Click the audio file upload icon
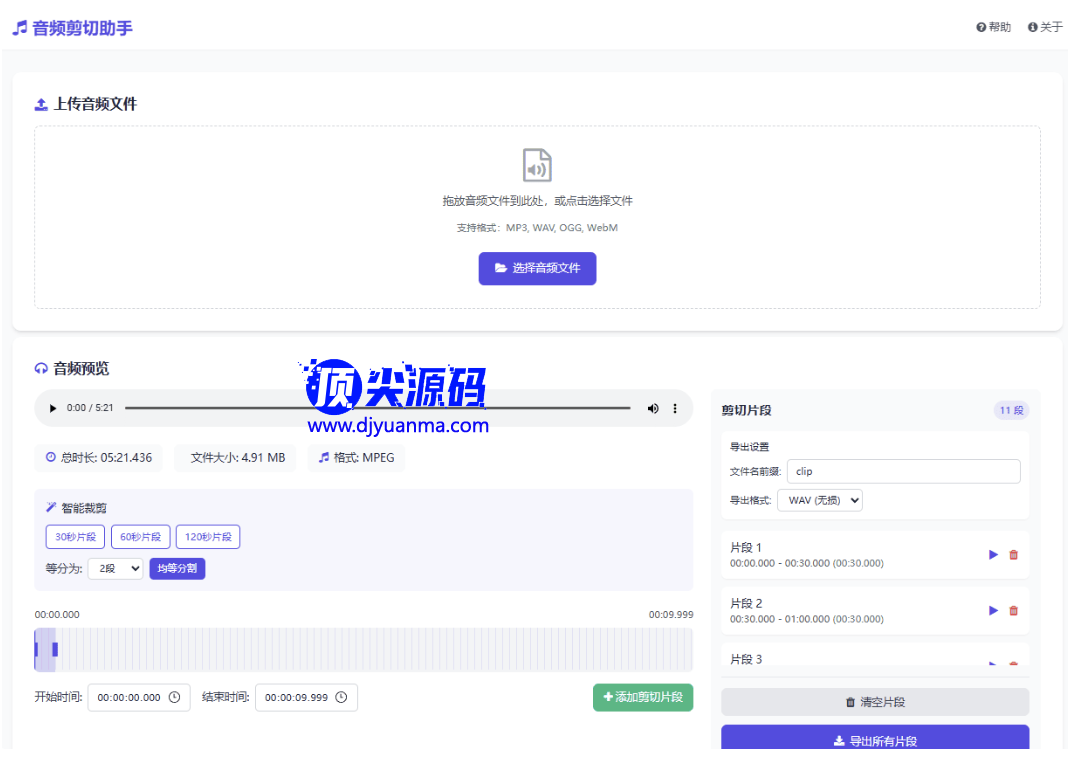The height and width of the screenshot is (758, 1068). pos(537,165)
